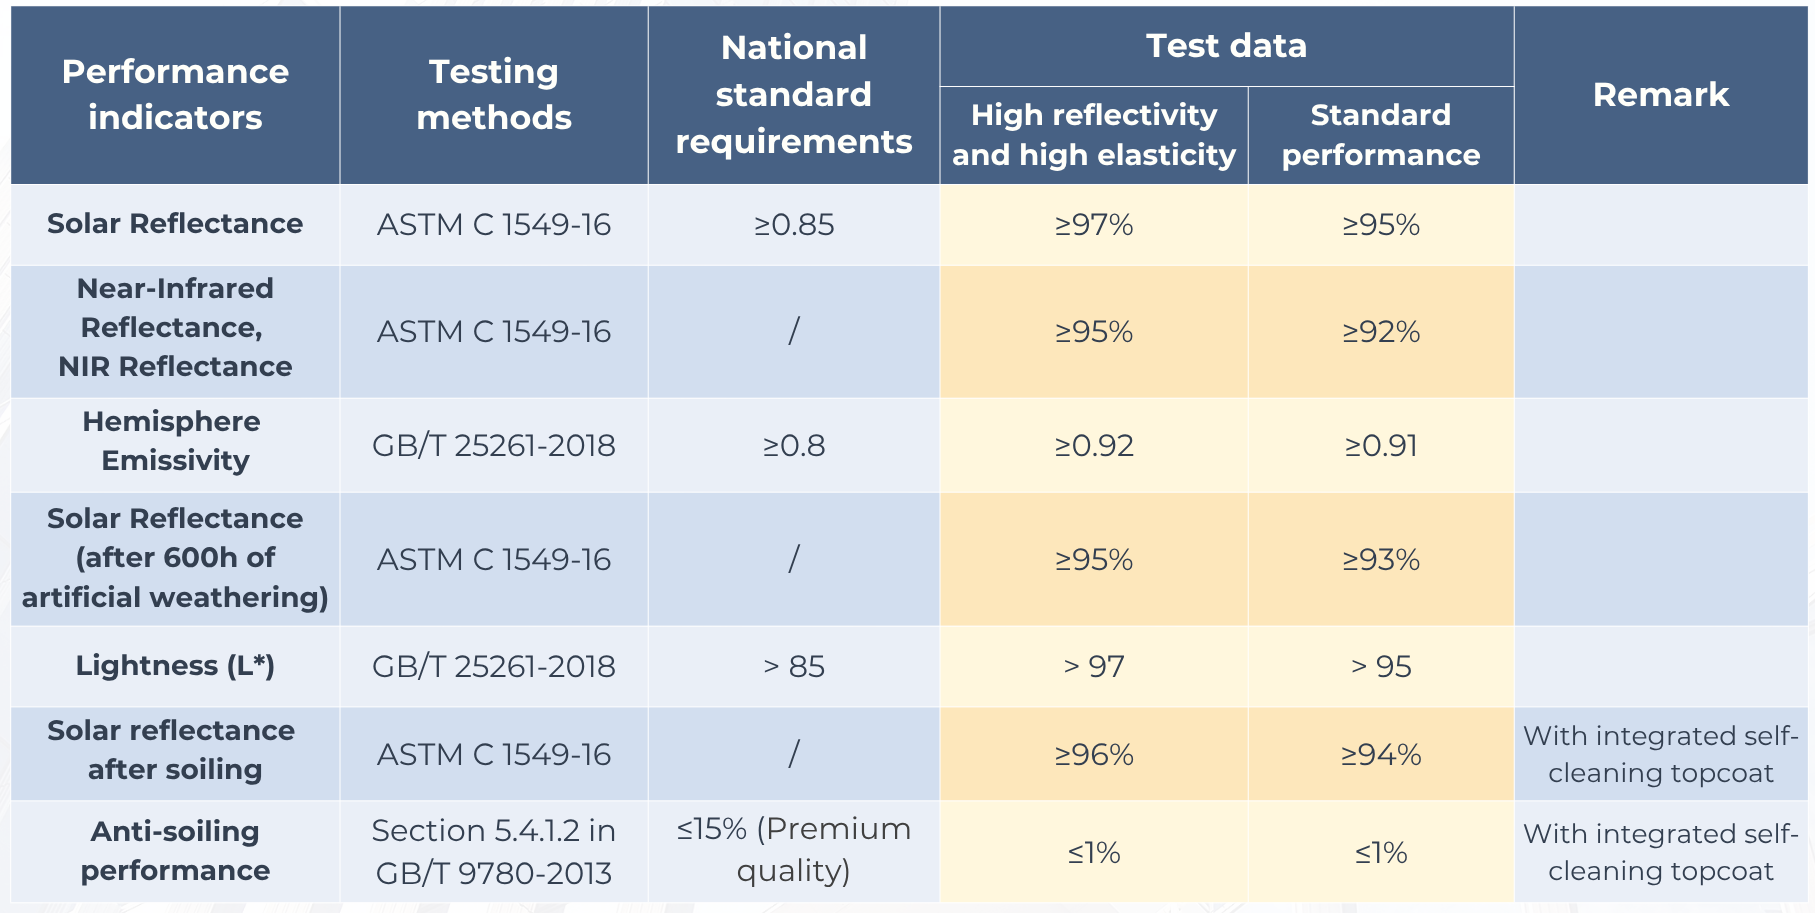Click the ≥93% artificial weathering cell
The image size is (1815, 913).
point(1381,560)
